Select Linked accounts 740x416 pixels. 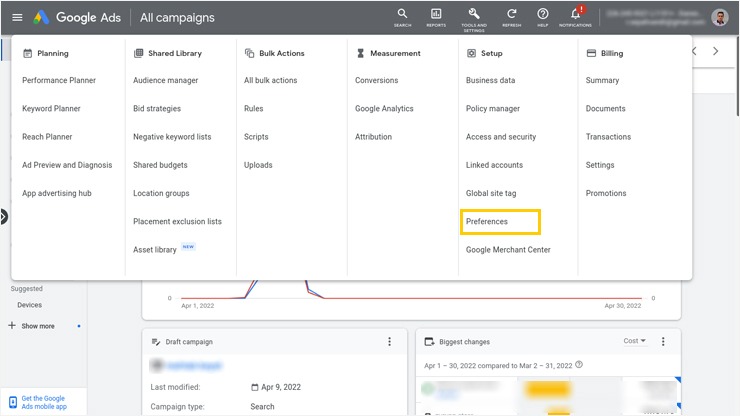point(494,165)
